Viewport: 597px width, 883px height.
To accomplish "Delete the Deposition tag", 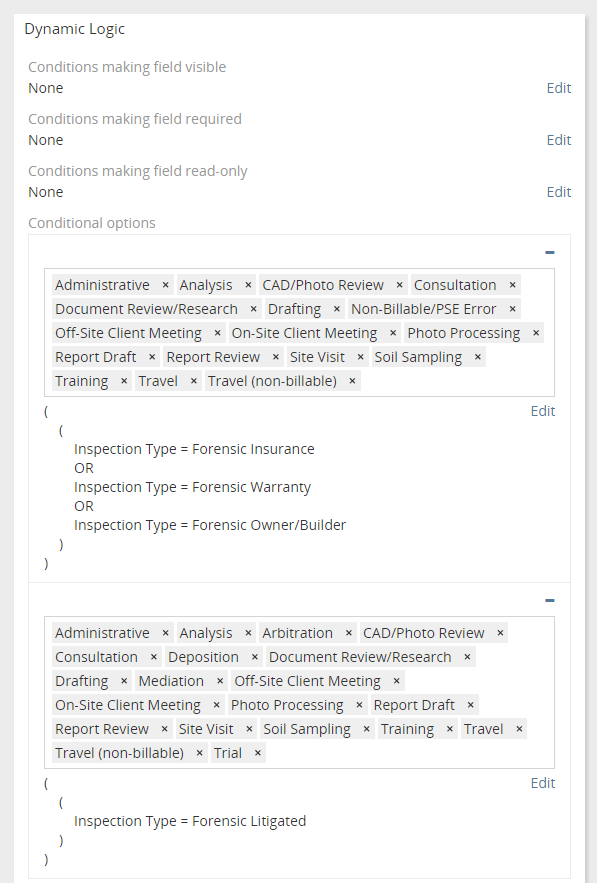I will (255, 657).
